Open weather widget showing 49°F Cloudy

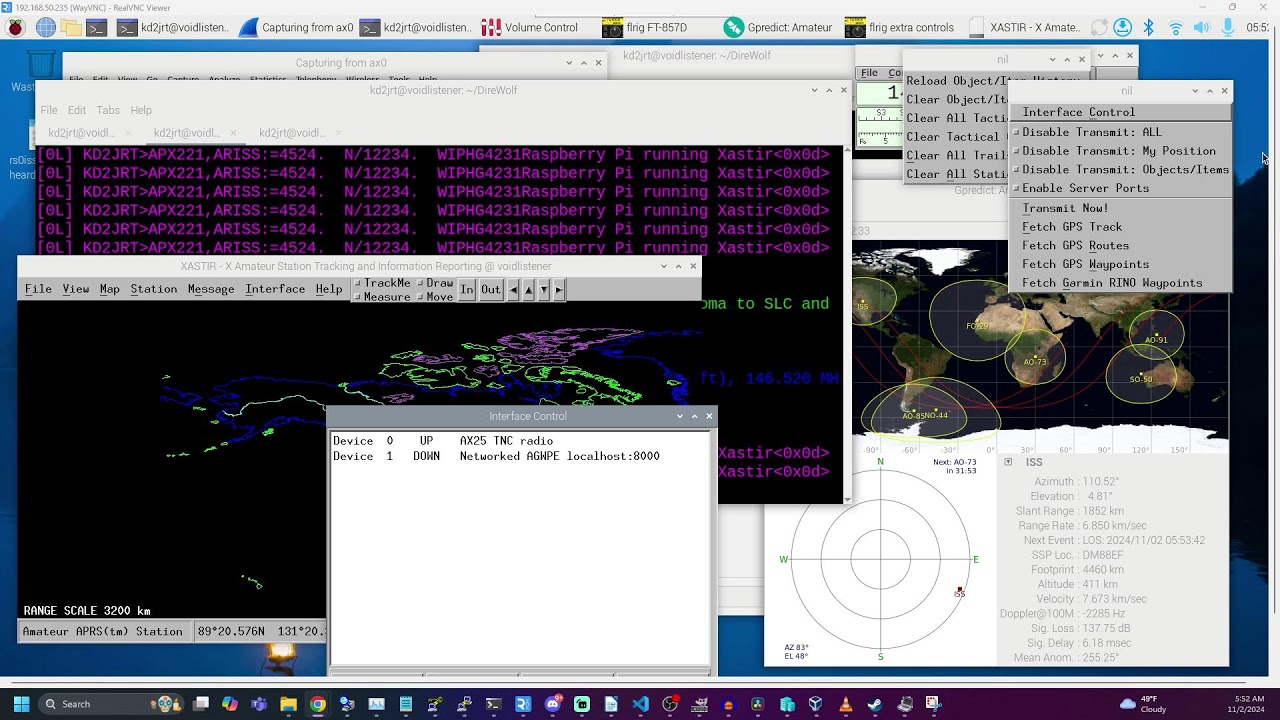[1143, 704]
